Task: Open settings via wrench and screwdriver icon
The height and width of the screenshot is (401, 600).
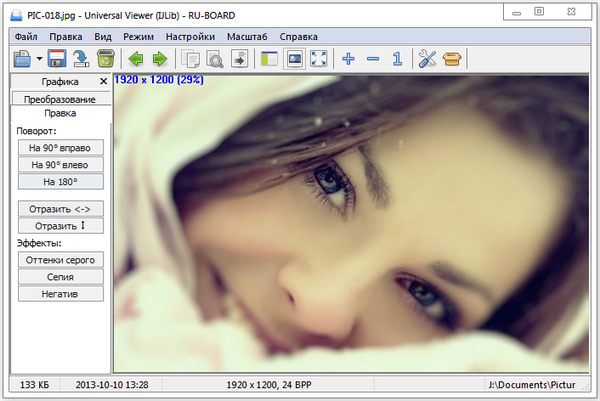Action: (427, 59)
